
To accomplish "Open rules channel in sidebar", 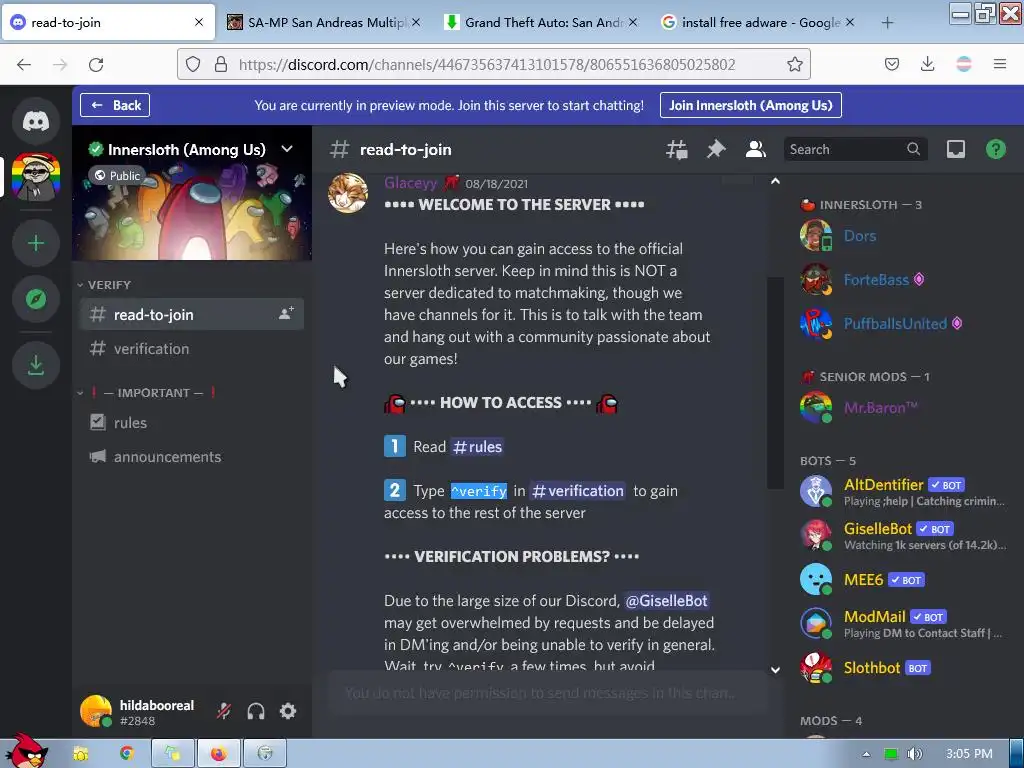I will pyautogui.click(x=192, y=423).
